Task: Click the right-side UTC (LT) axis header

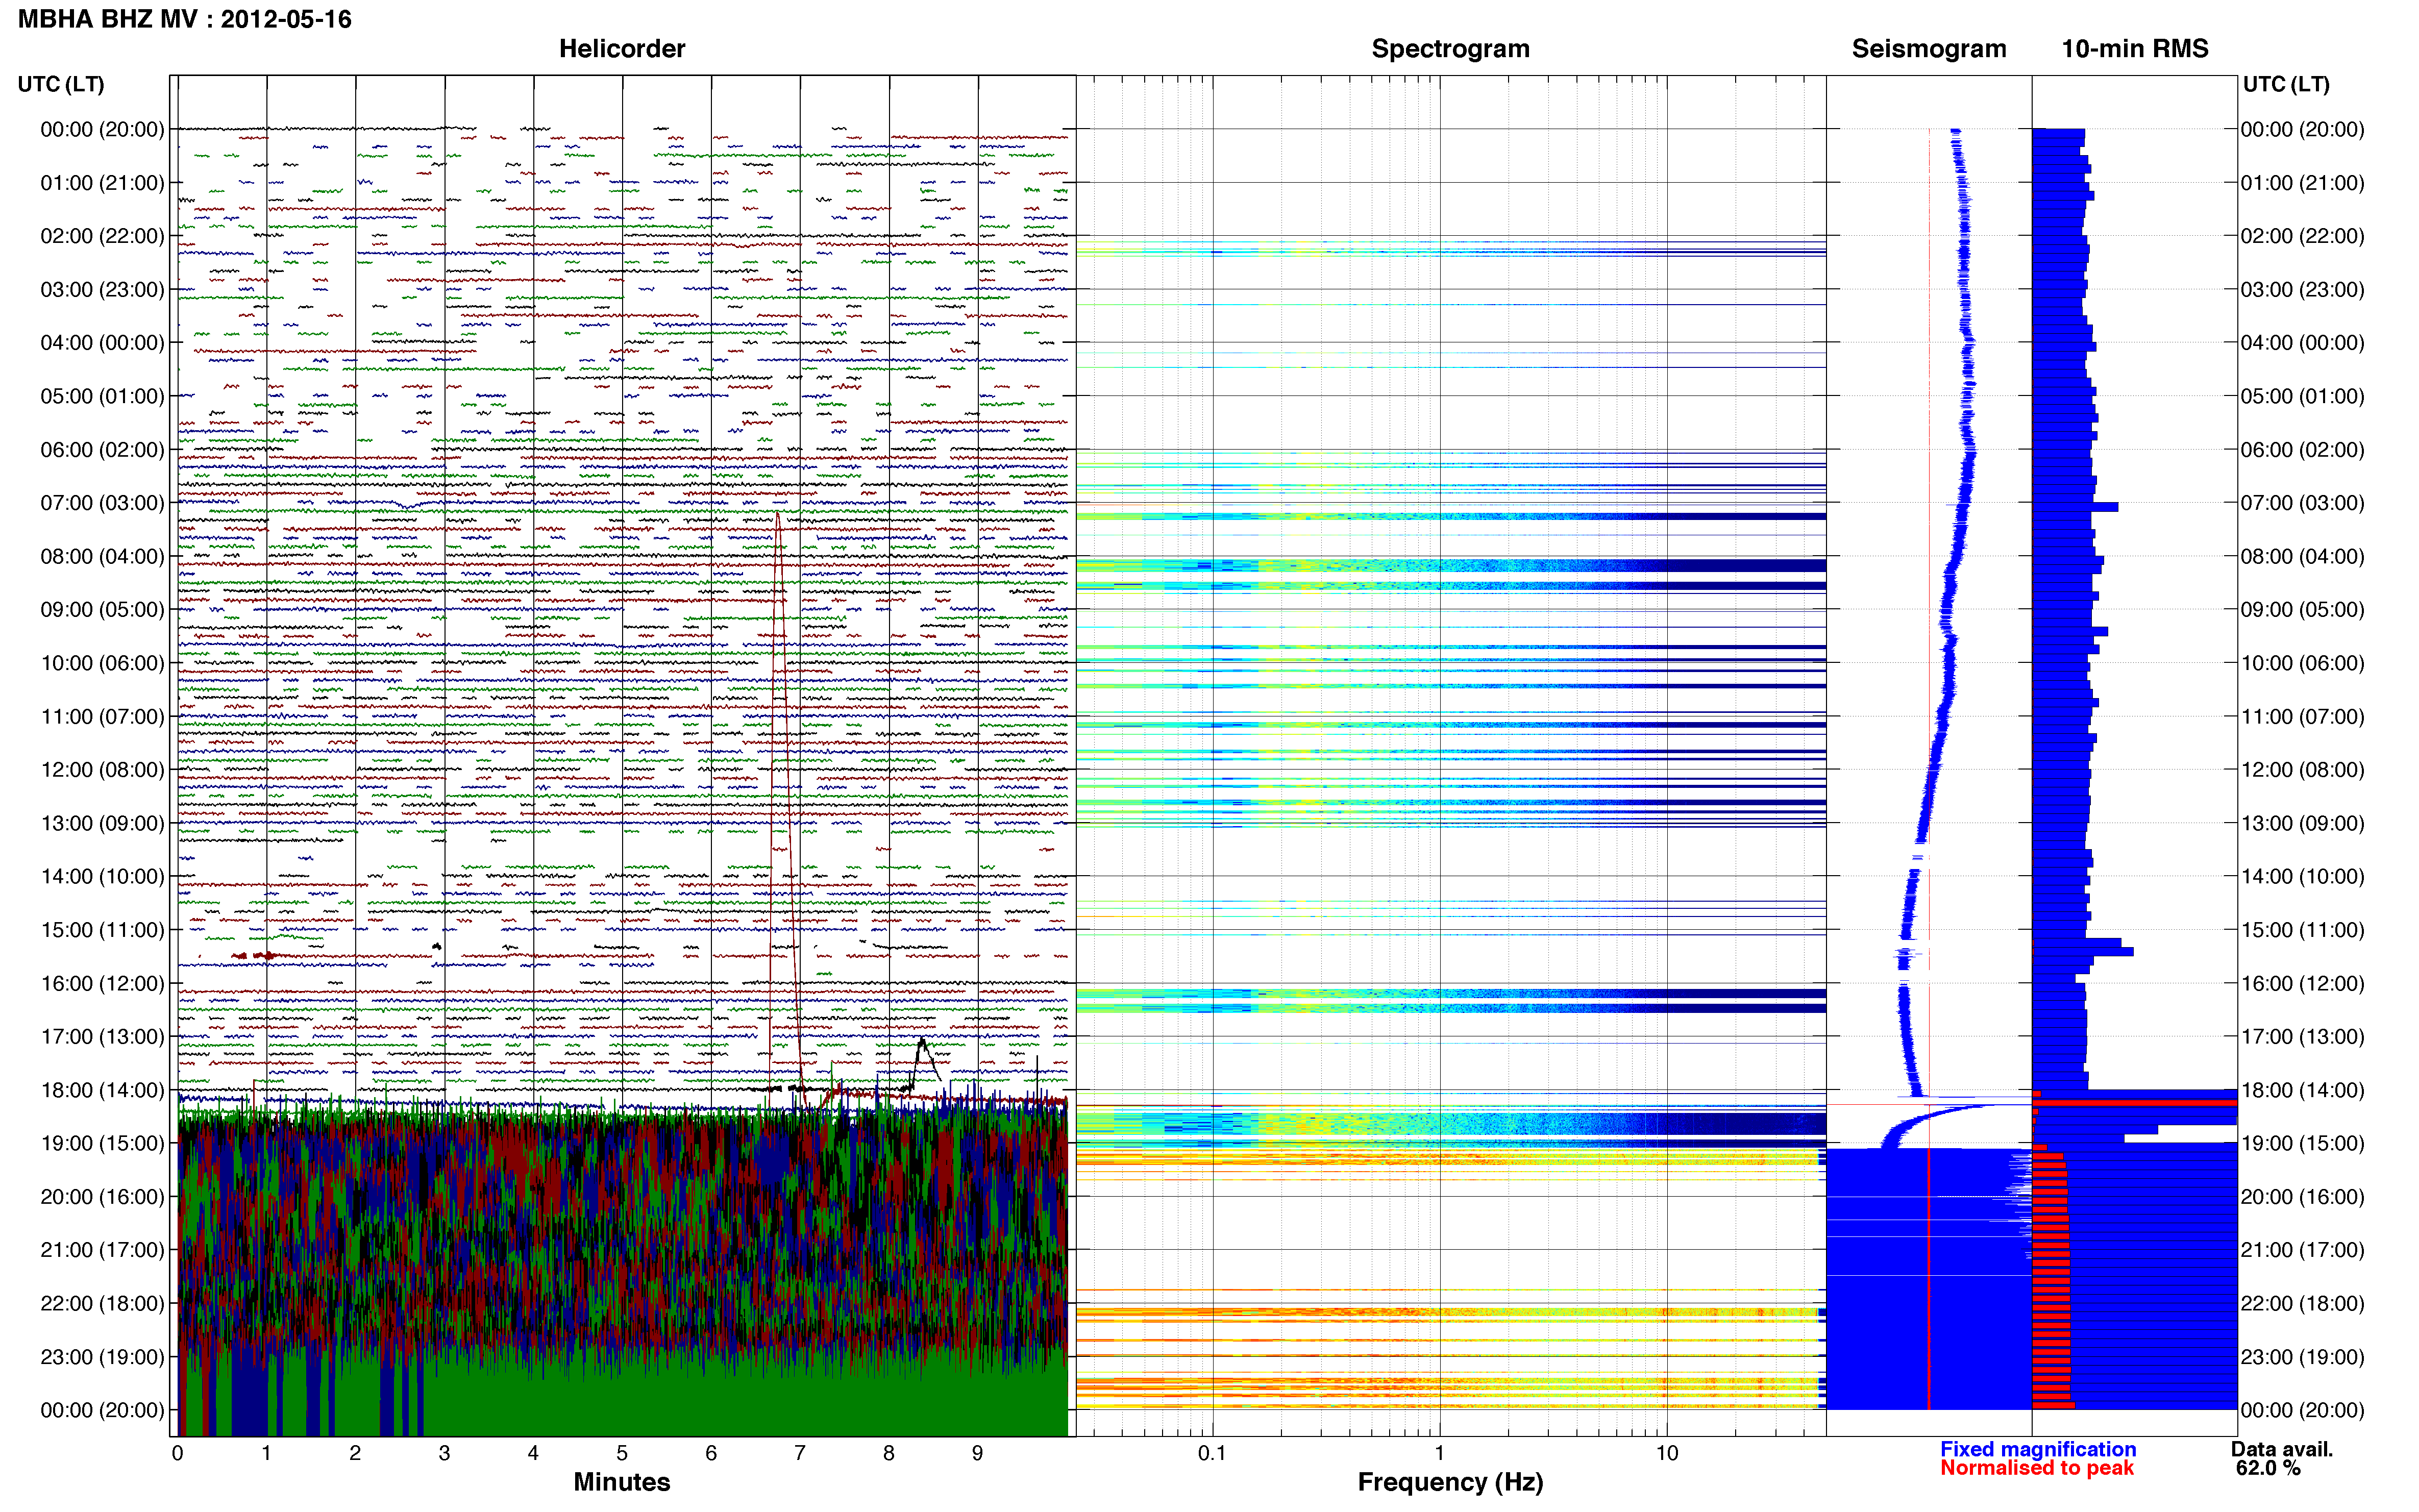Action: tap(2286, 84)
